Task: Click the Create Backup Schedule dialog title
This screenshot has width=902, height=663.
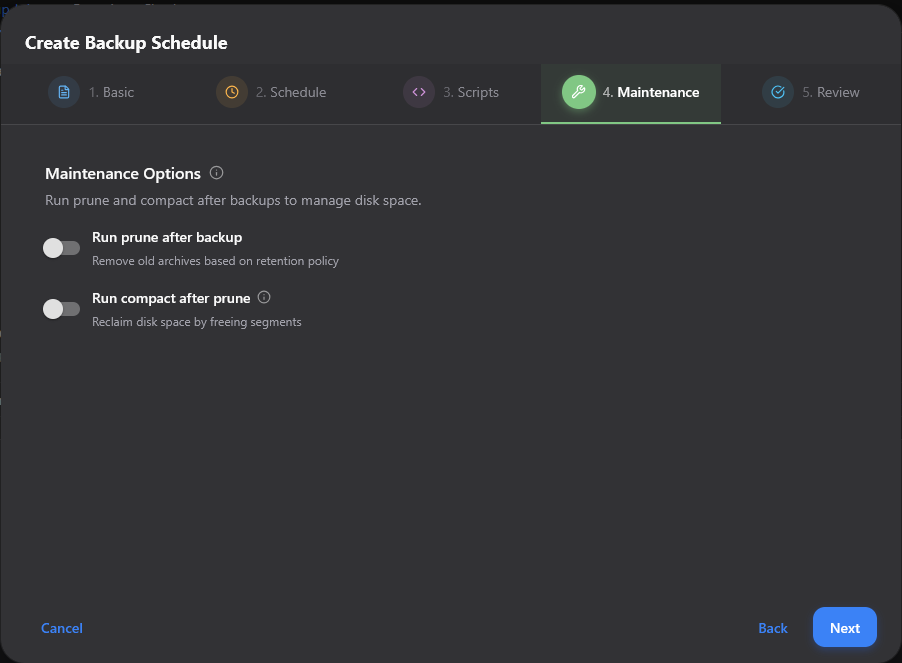Action: [126, 43]
